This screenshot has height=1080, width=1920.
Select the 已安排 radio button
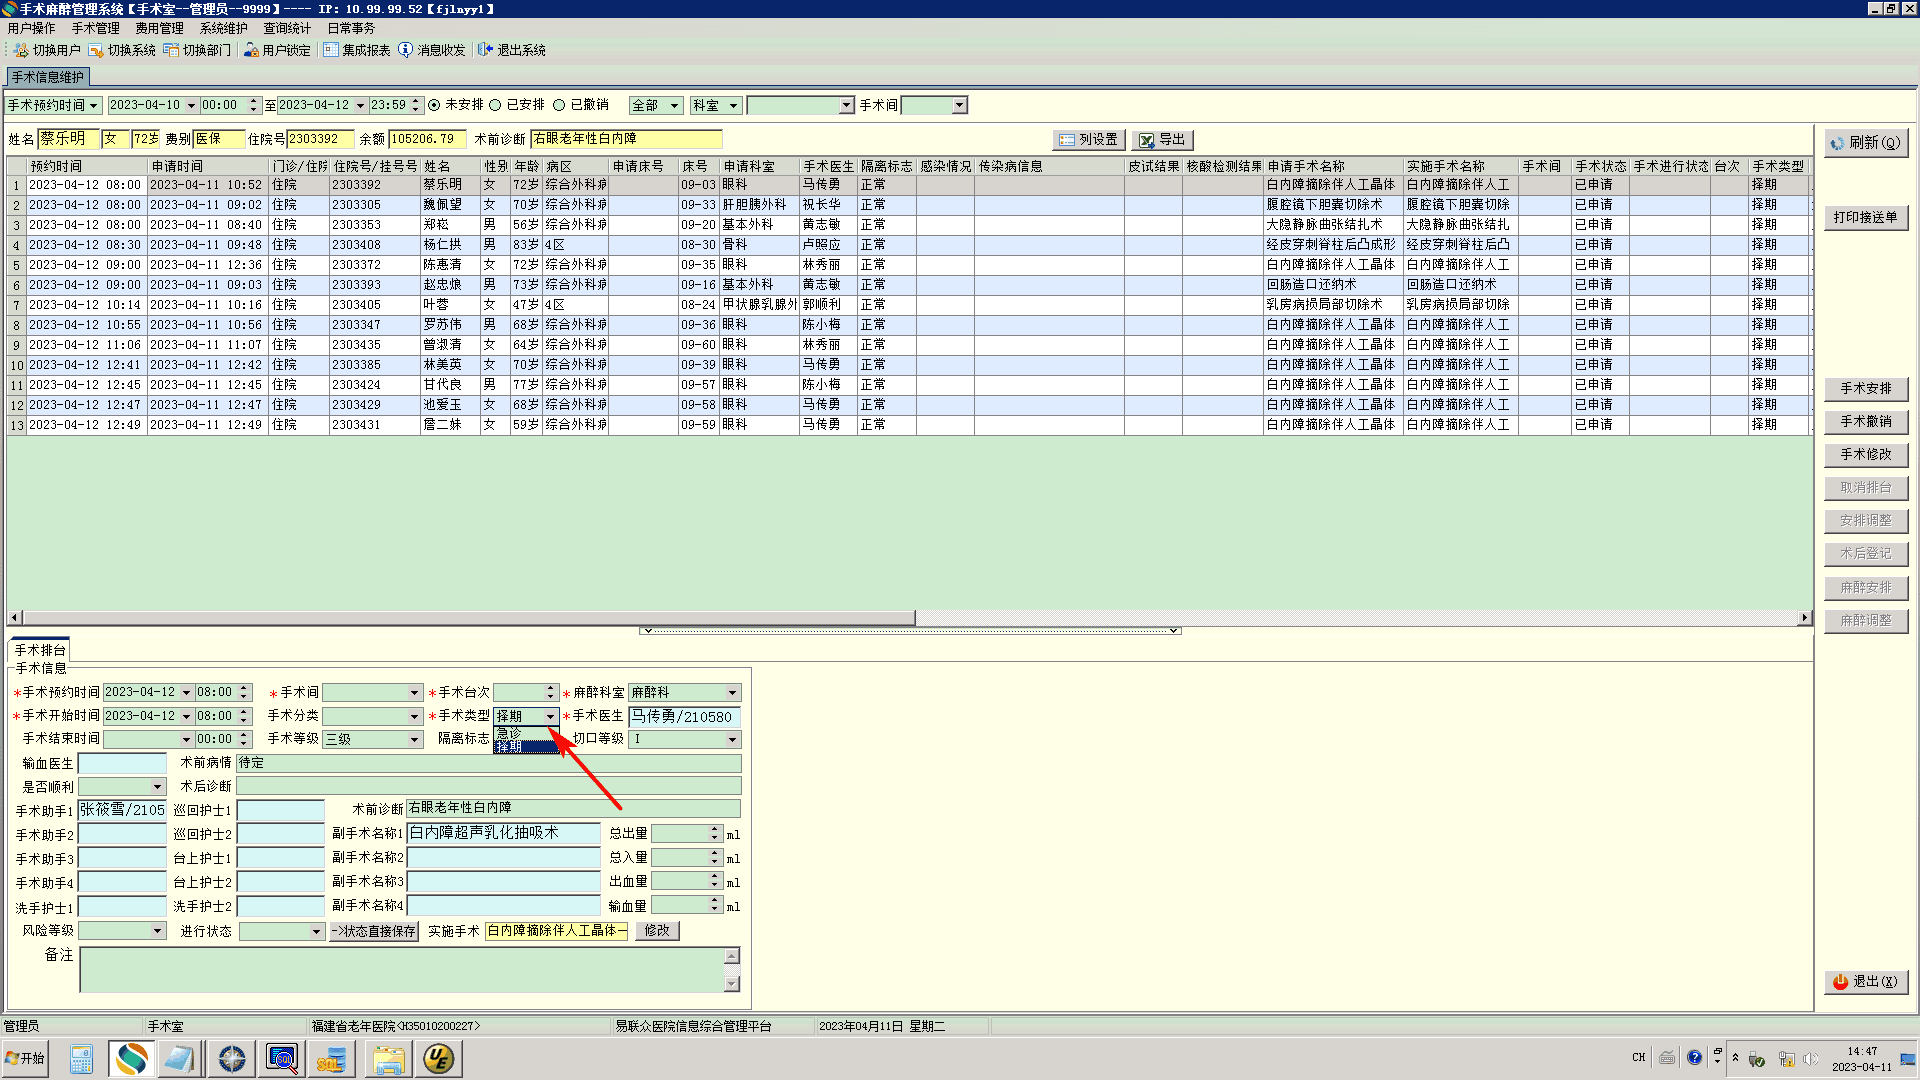pyautogui.click(x=495, y=105)
